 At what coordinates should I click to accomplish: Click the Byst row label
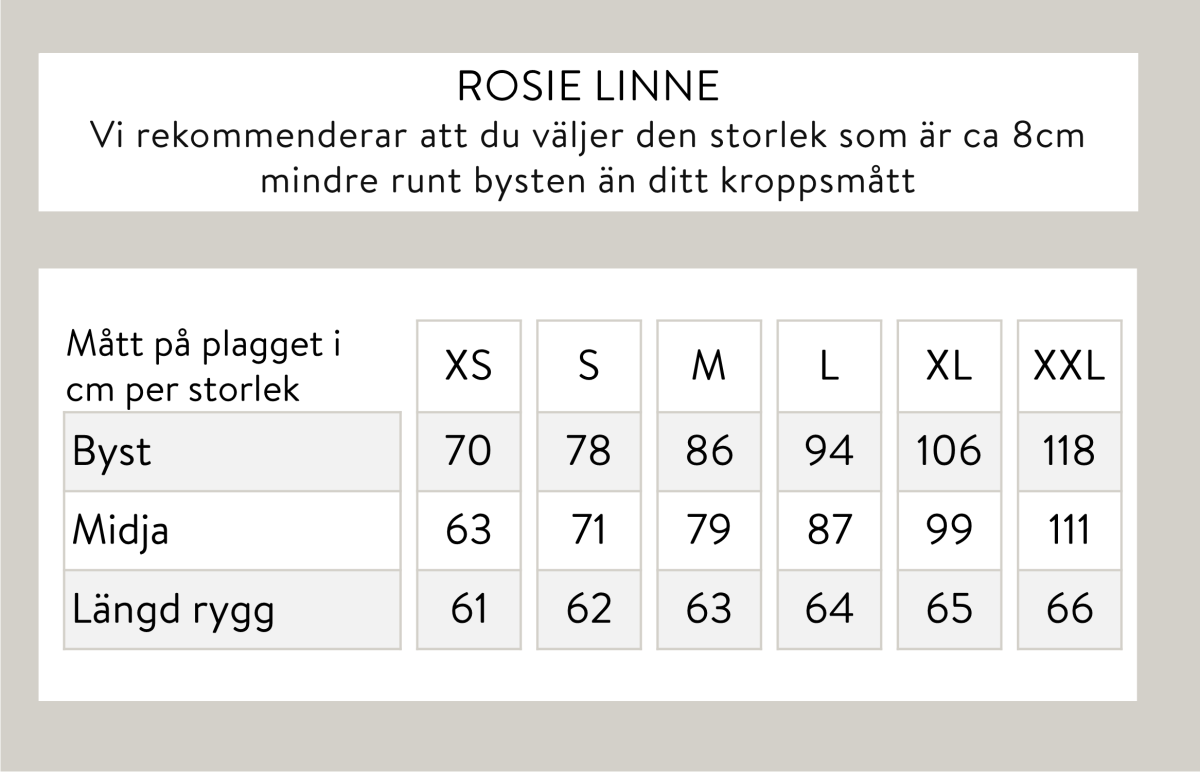pyautogui.click(x=112, y=451)
